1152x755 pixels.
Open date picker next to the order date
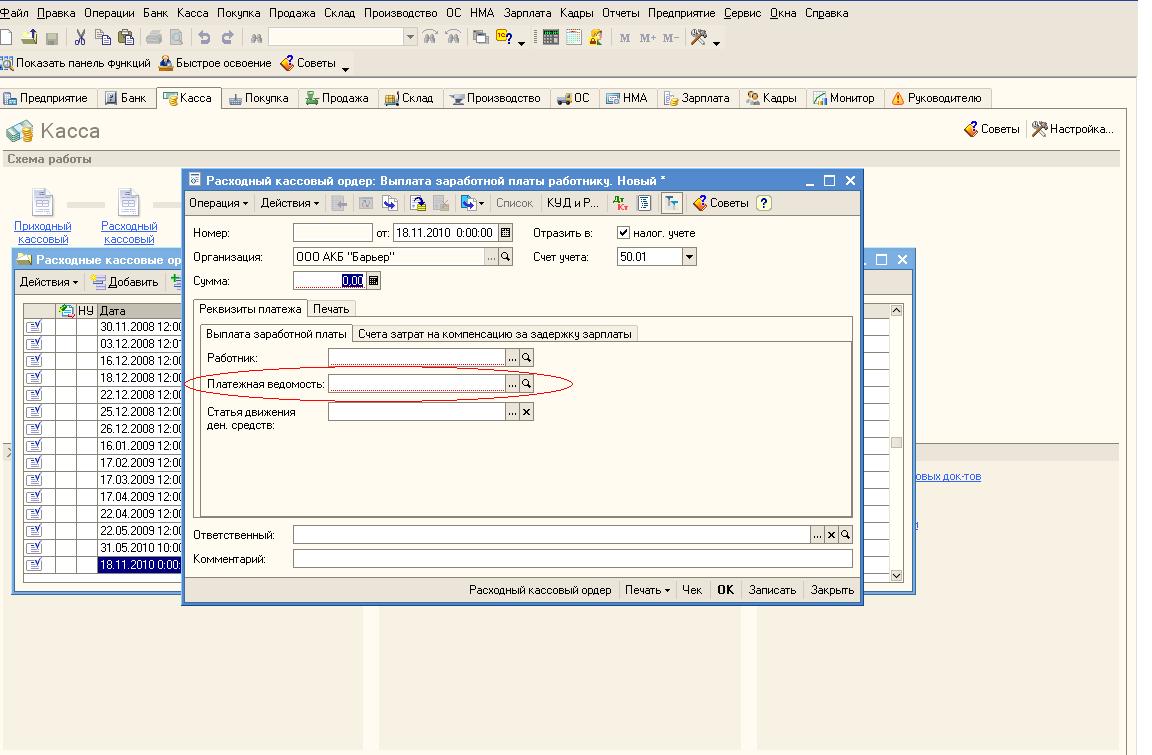pos(505,233)
